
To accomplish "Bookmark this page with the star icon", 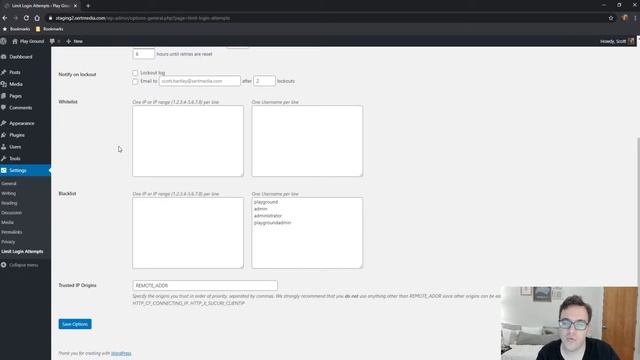I will (611, 18).
